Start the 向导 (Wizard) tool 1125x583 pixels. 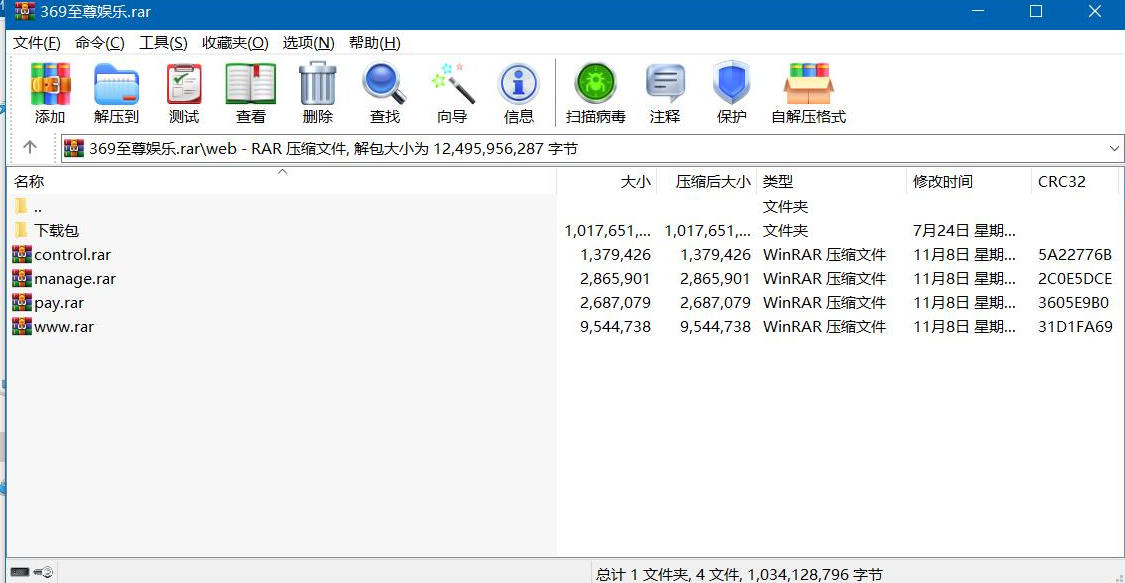pos(451,92)
